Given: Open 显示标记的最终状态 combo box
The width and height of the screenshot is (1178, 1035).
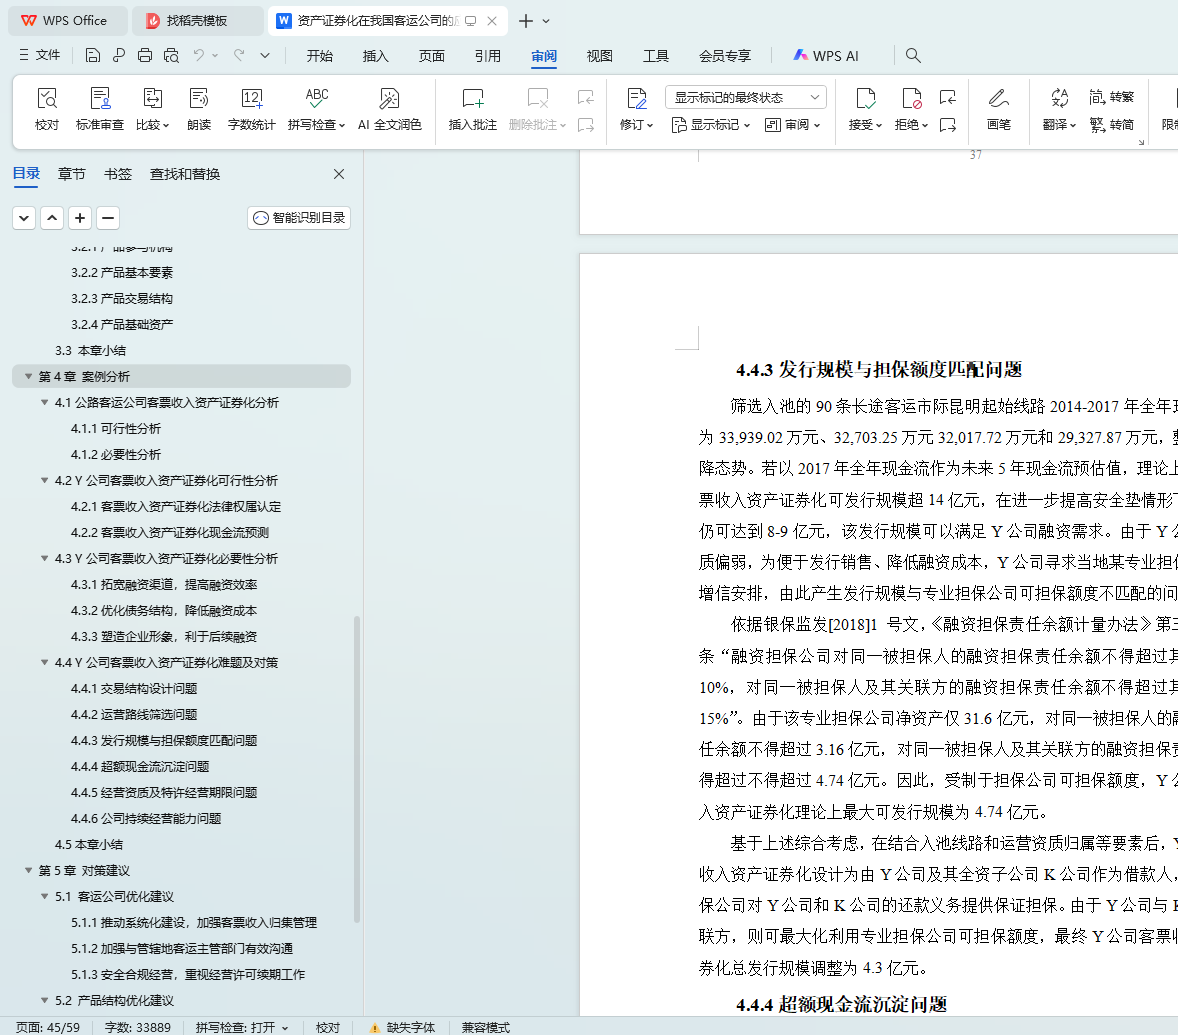Looking at the screenshot, I should (745, 98).
